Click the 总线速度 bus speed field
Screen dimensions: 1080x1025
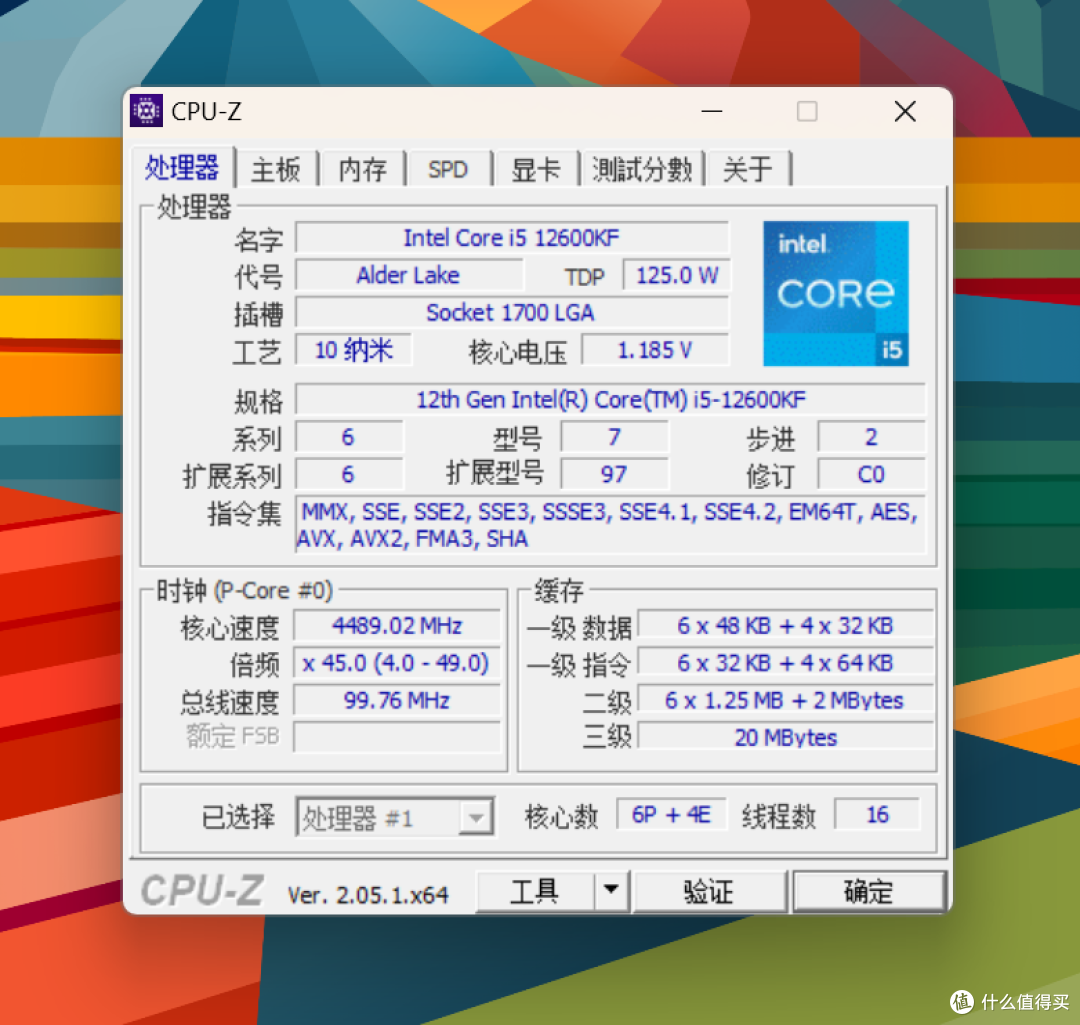[x=396, y=700]
